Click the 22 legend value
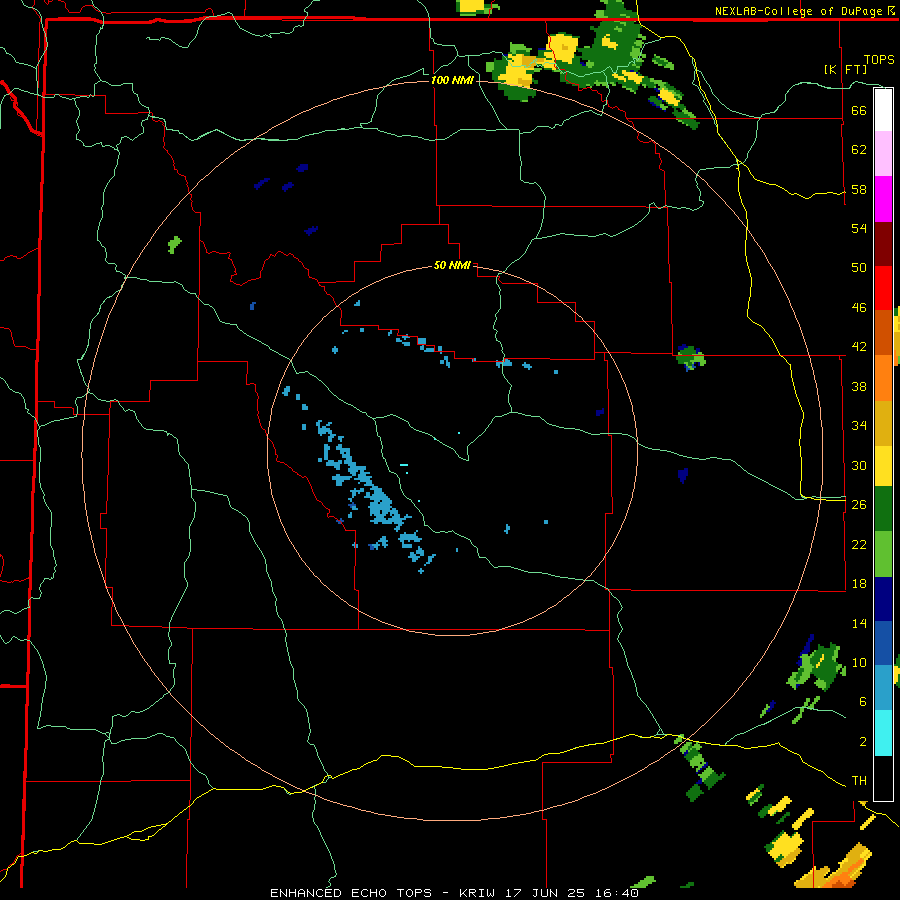Image resolution: width=900 pixels, height=900 pixels. 859,544
